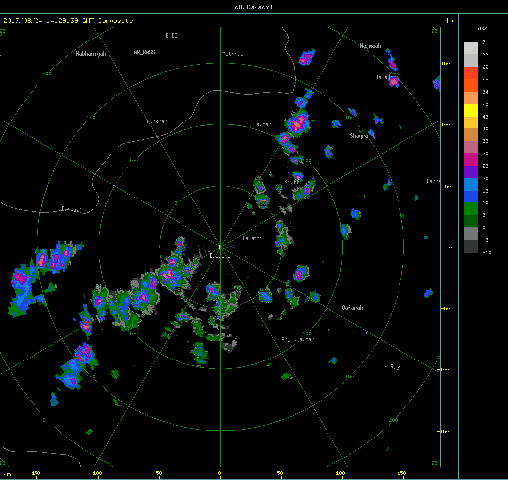
Task: Select the medium gray swatch near the legend bottom
Action: 471,234
